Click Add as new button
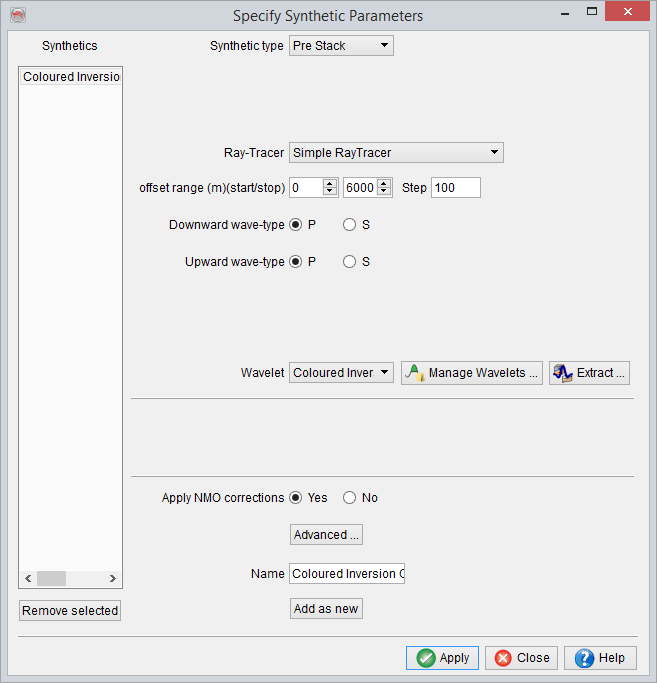The height and width of the screenshot is (683, 657). click(326, 609)
